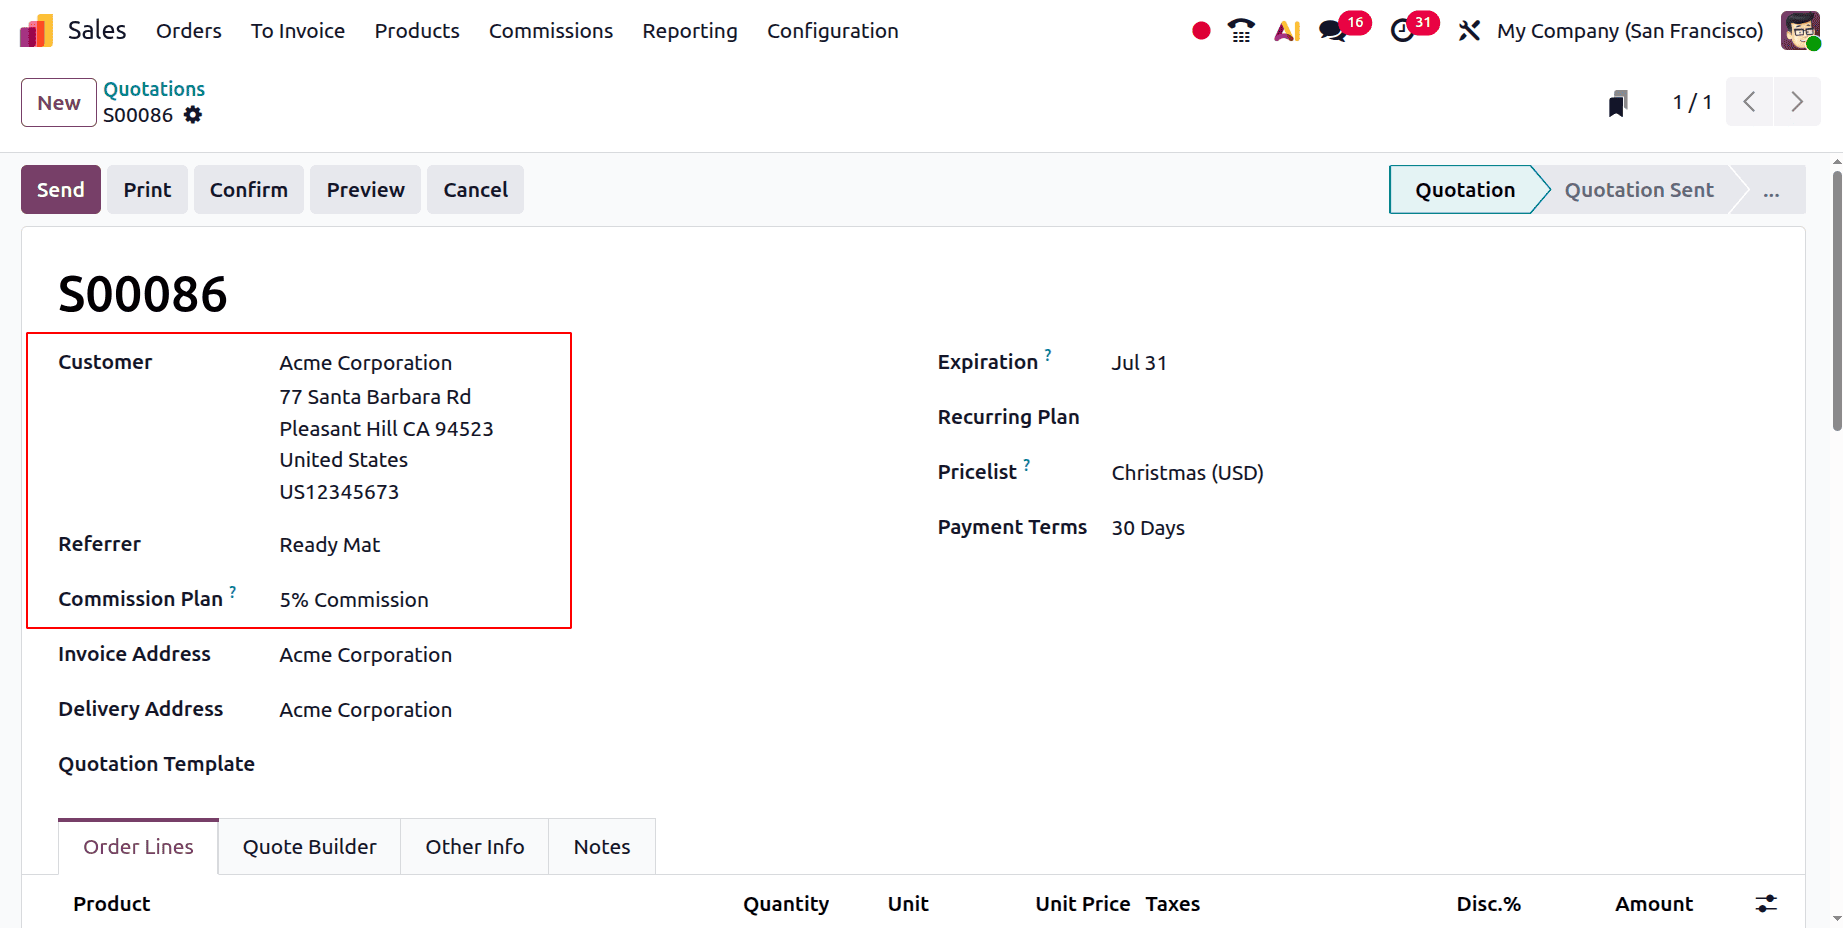Open the Products menu
This screenshot has width=1843, height=928.
pyautogui.click(x=417, y=31)
